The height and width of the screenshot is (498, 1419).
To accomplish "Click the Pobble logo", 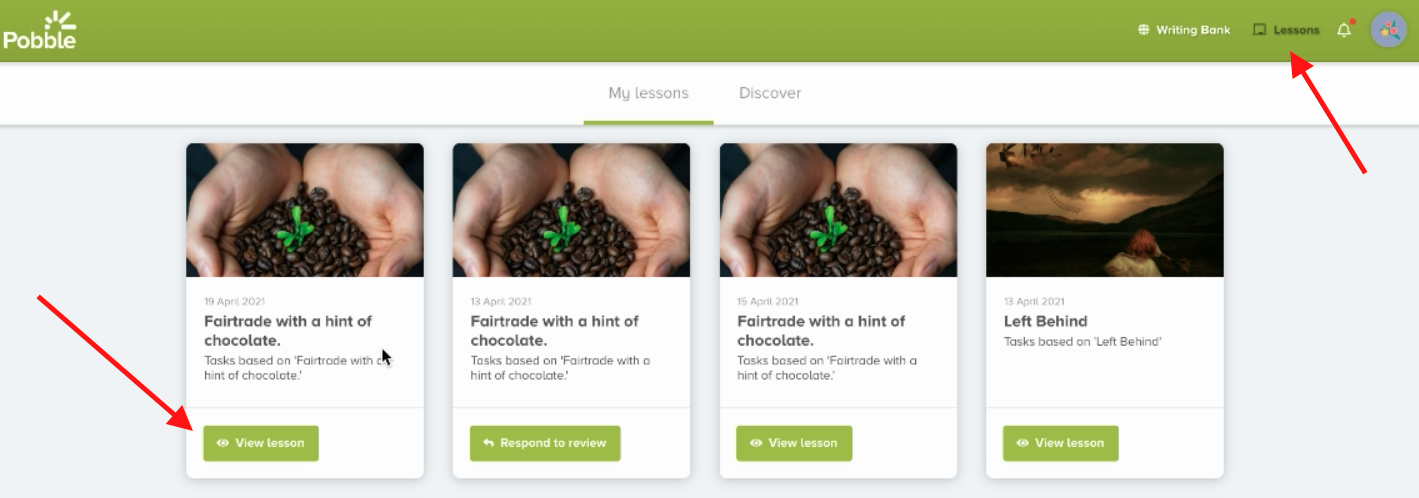I will [40, 28].
